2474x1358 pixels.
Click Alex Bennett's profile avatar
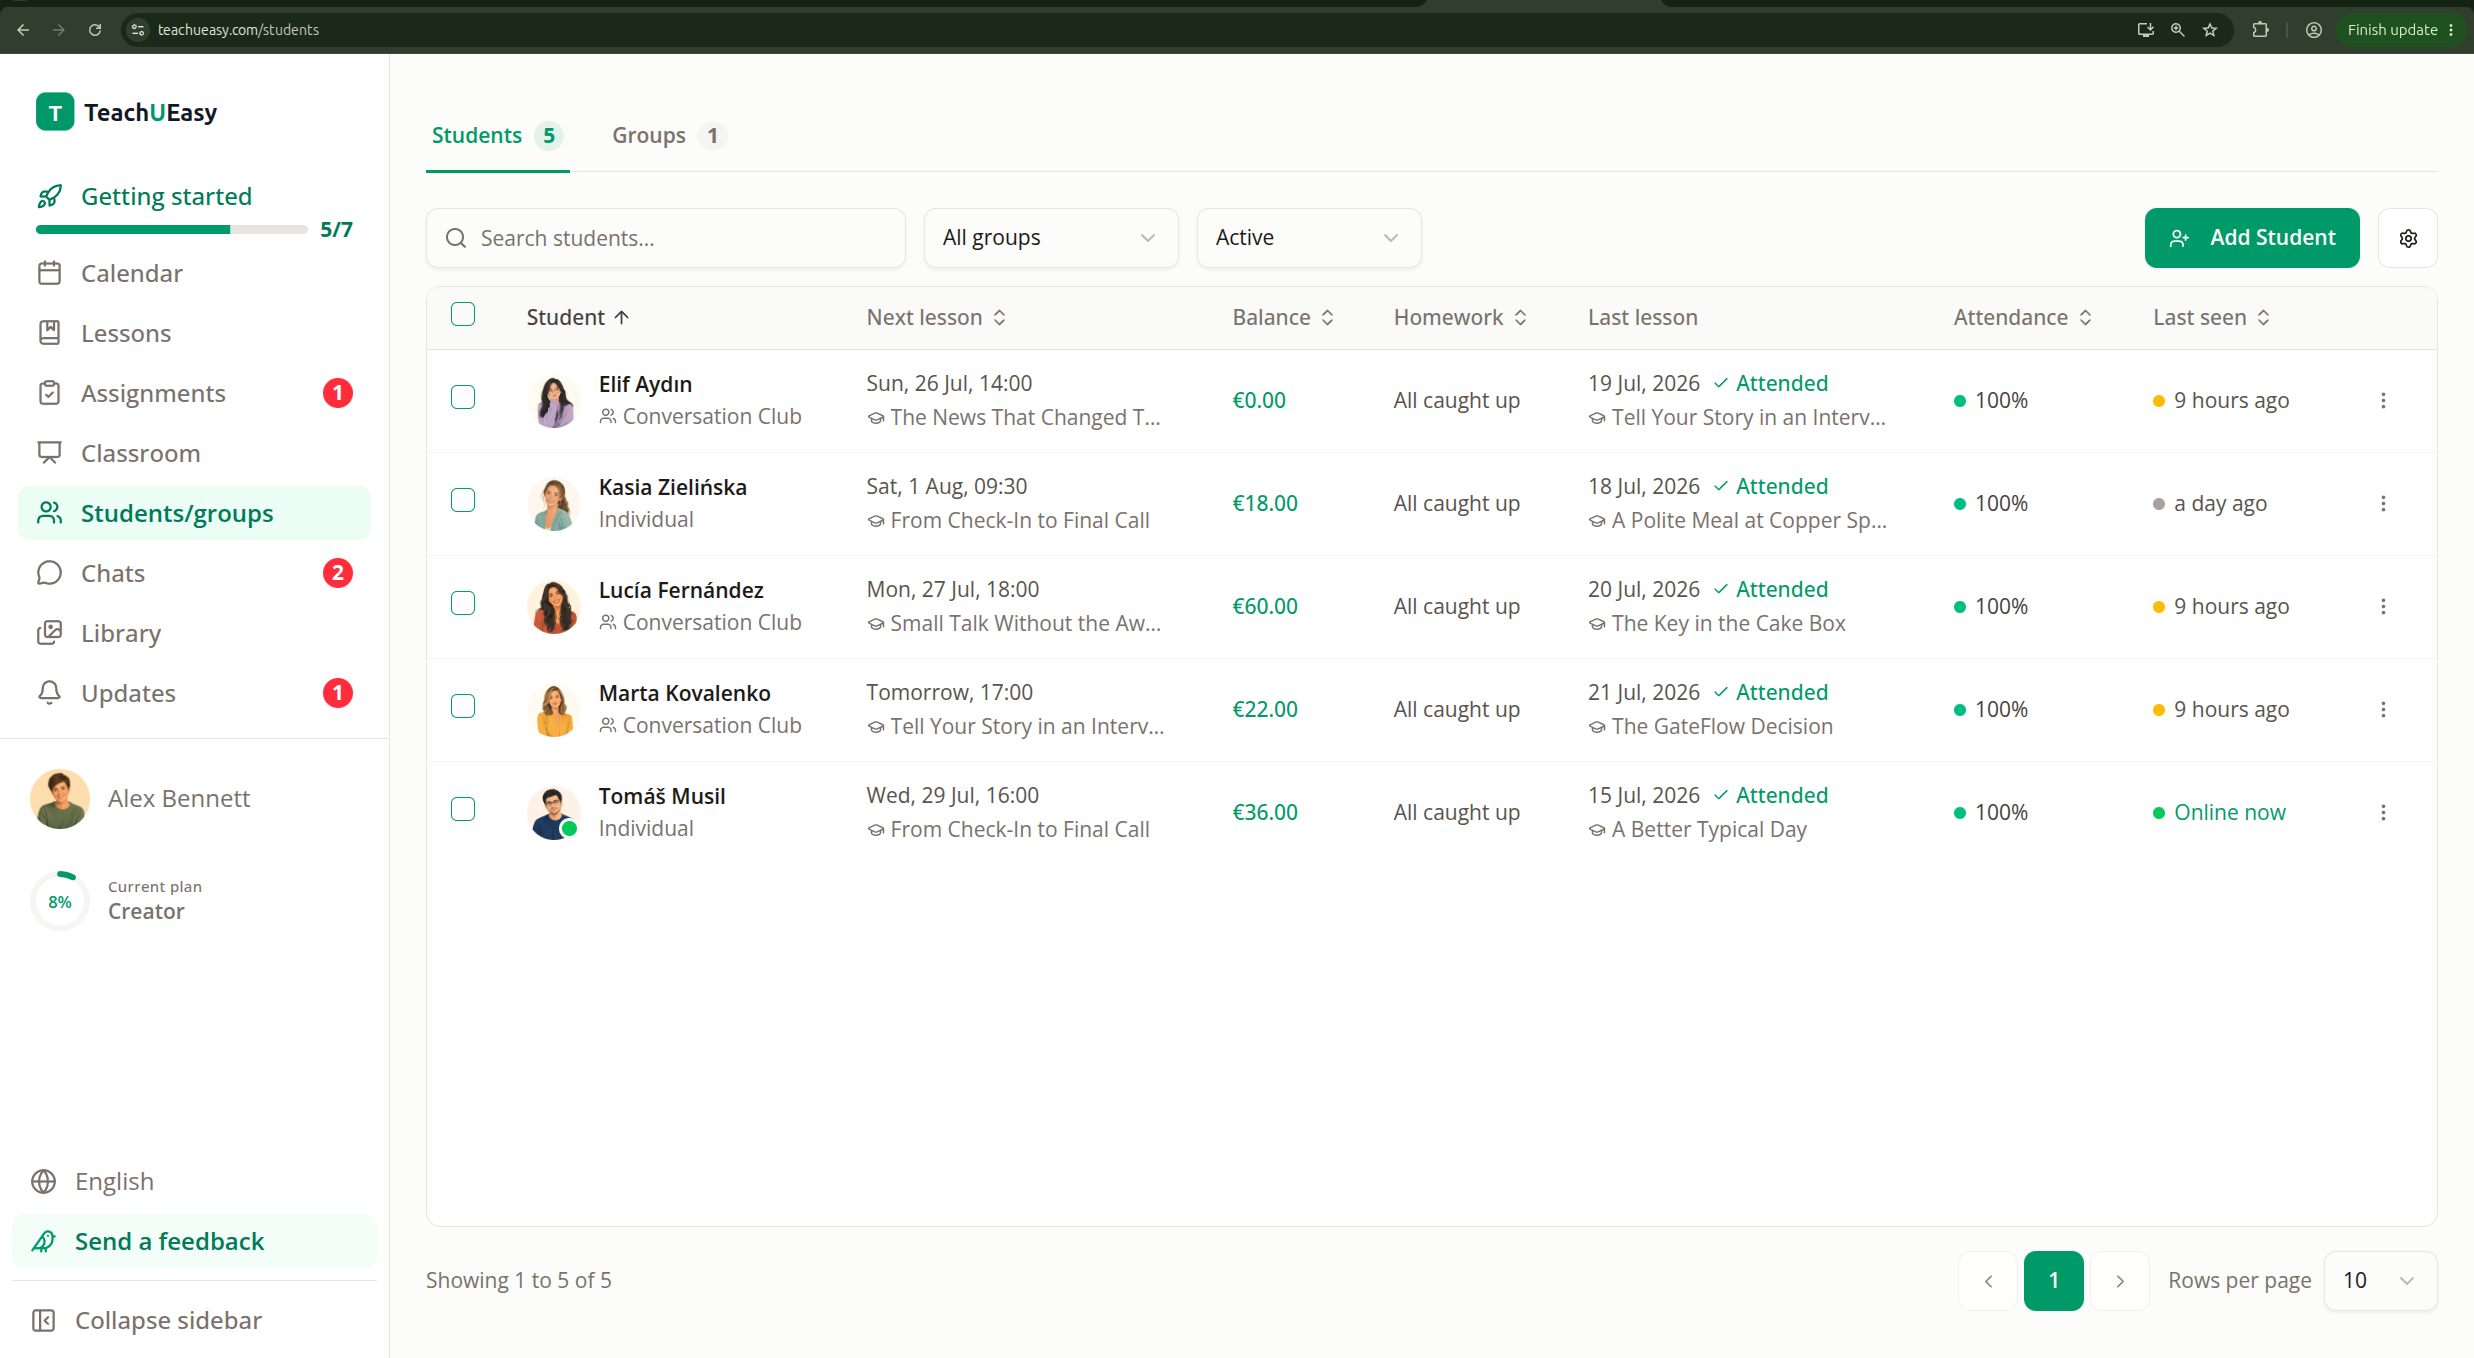coord(60,798)
